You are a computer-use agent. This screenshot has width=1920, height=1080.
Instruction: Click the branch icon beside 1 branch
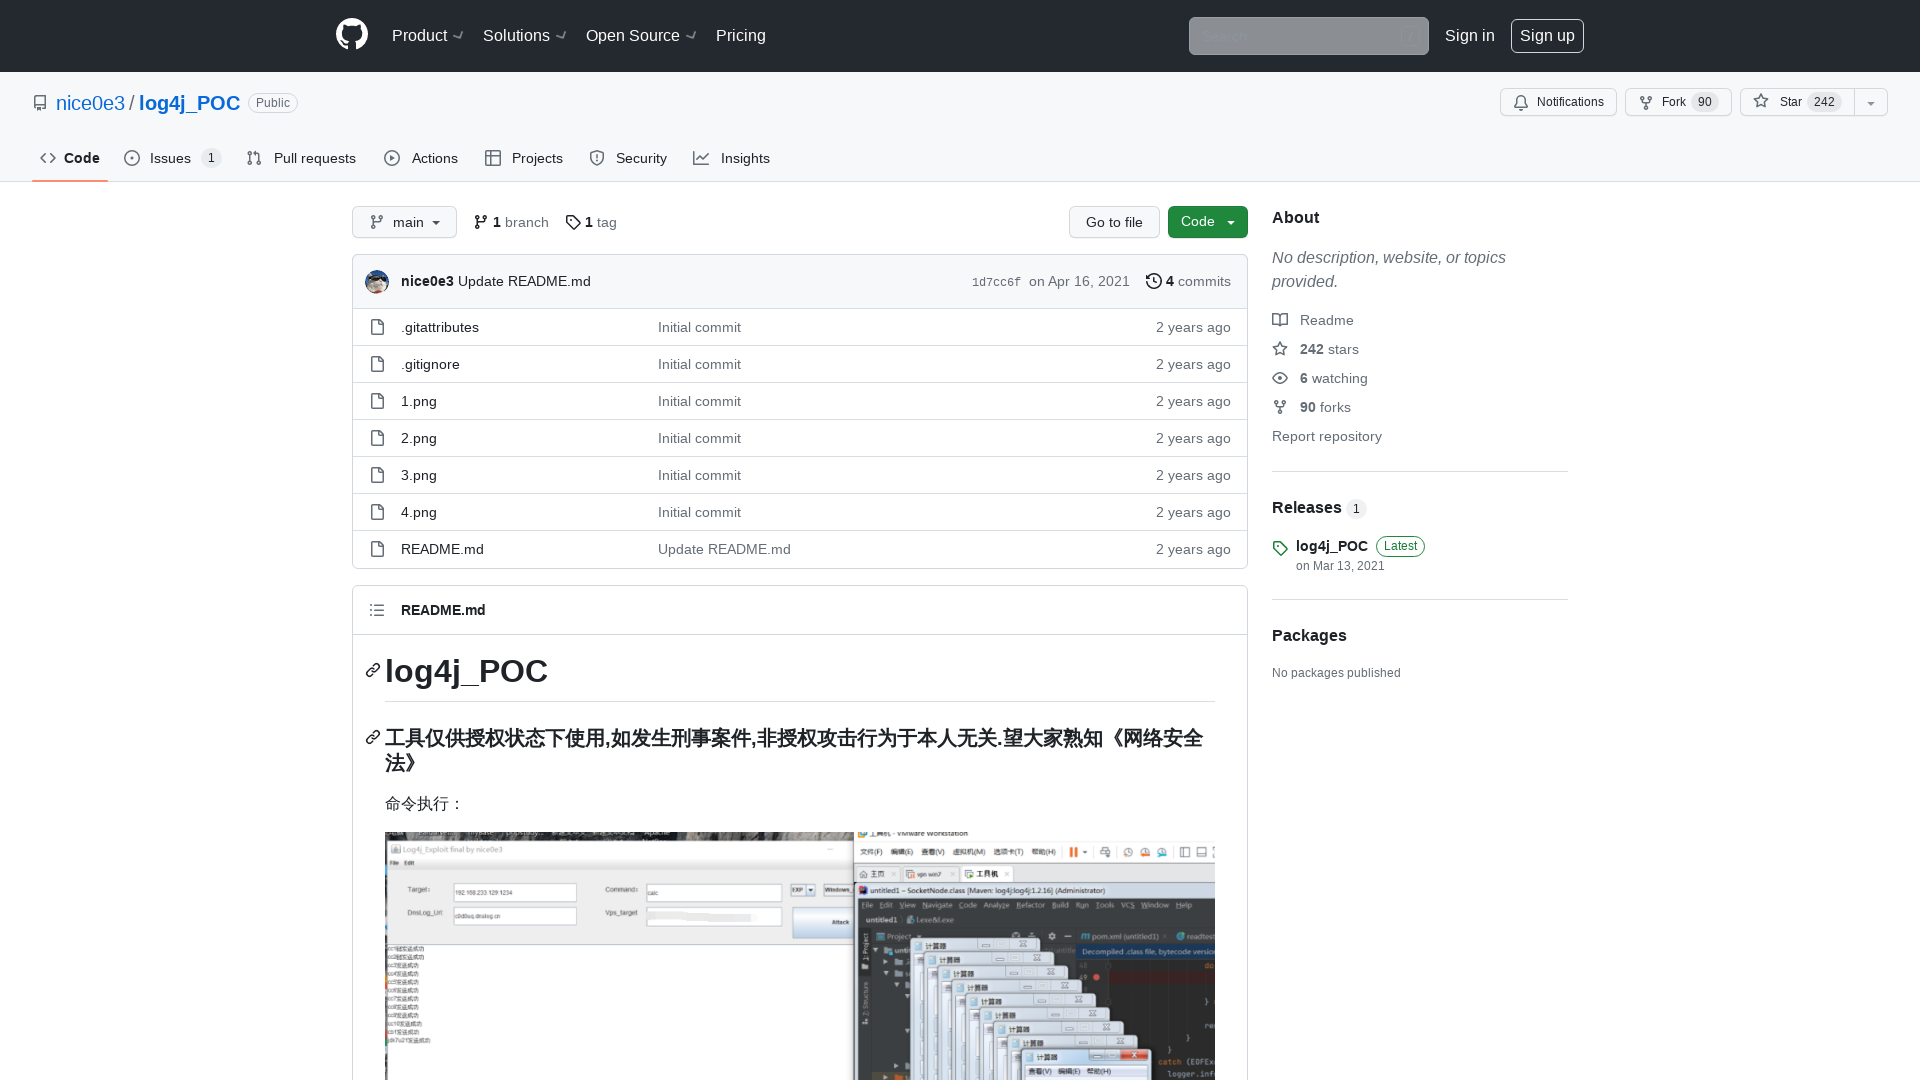click(481, 222)
